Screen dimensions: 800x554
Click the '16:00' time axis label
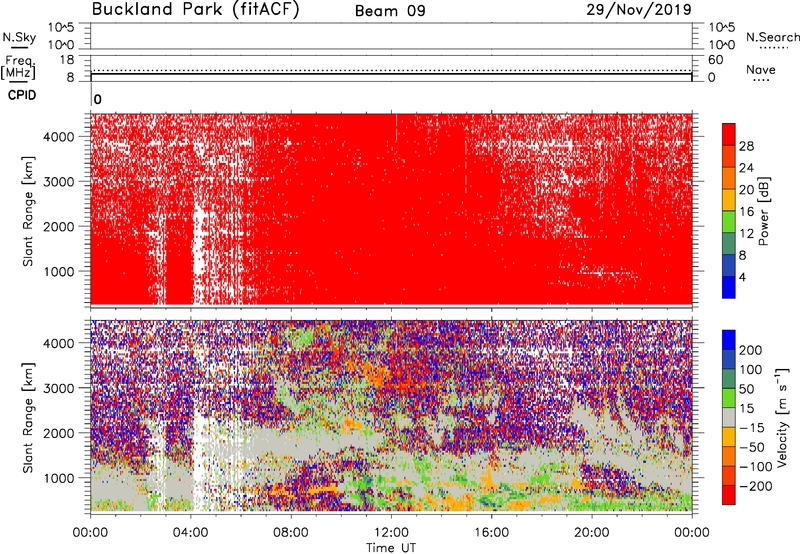491,533
